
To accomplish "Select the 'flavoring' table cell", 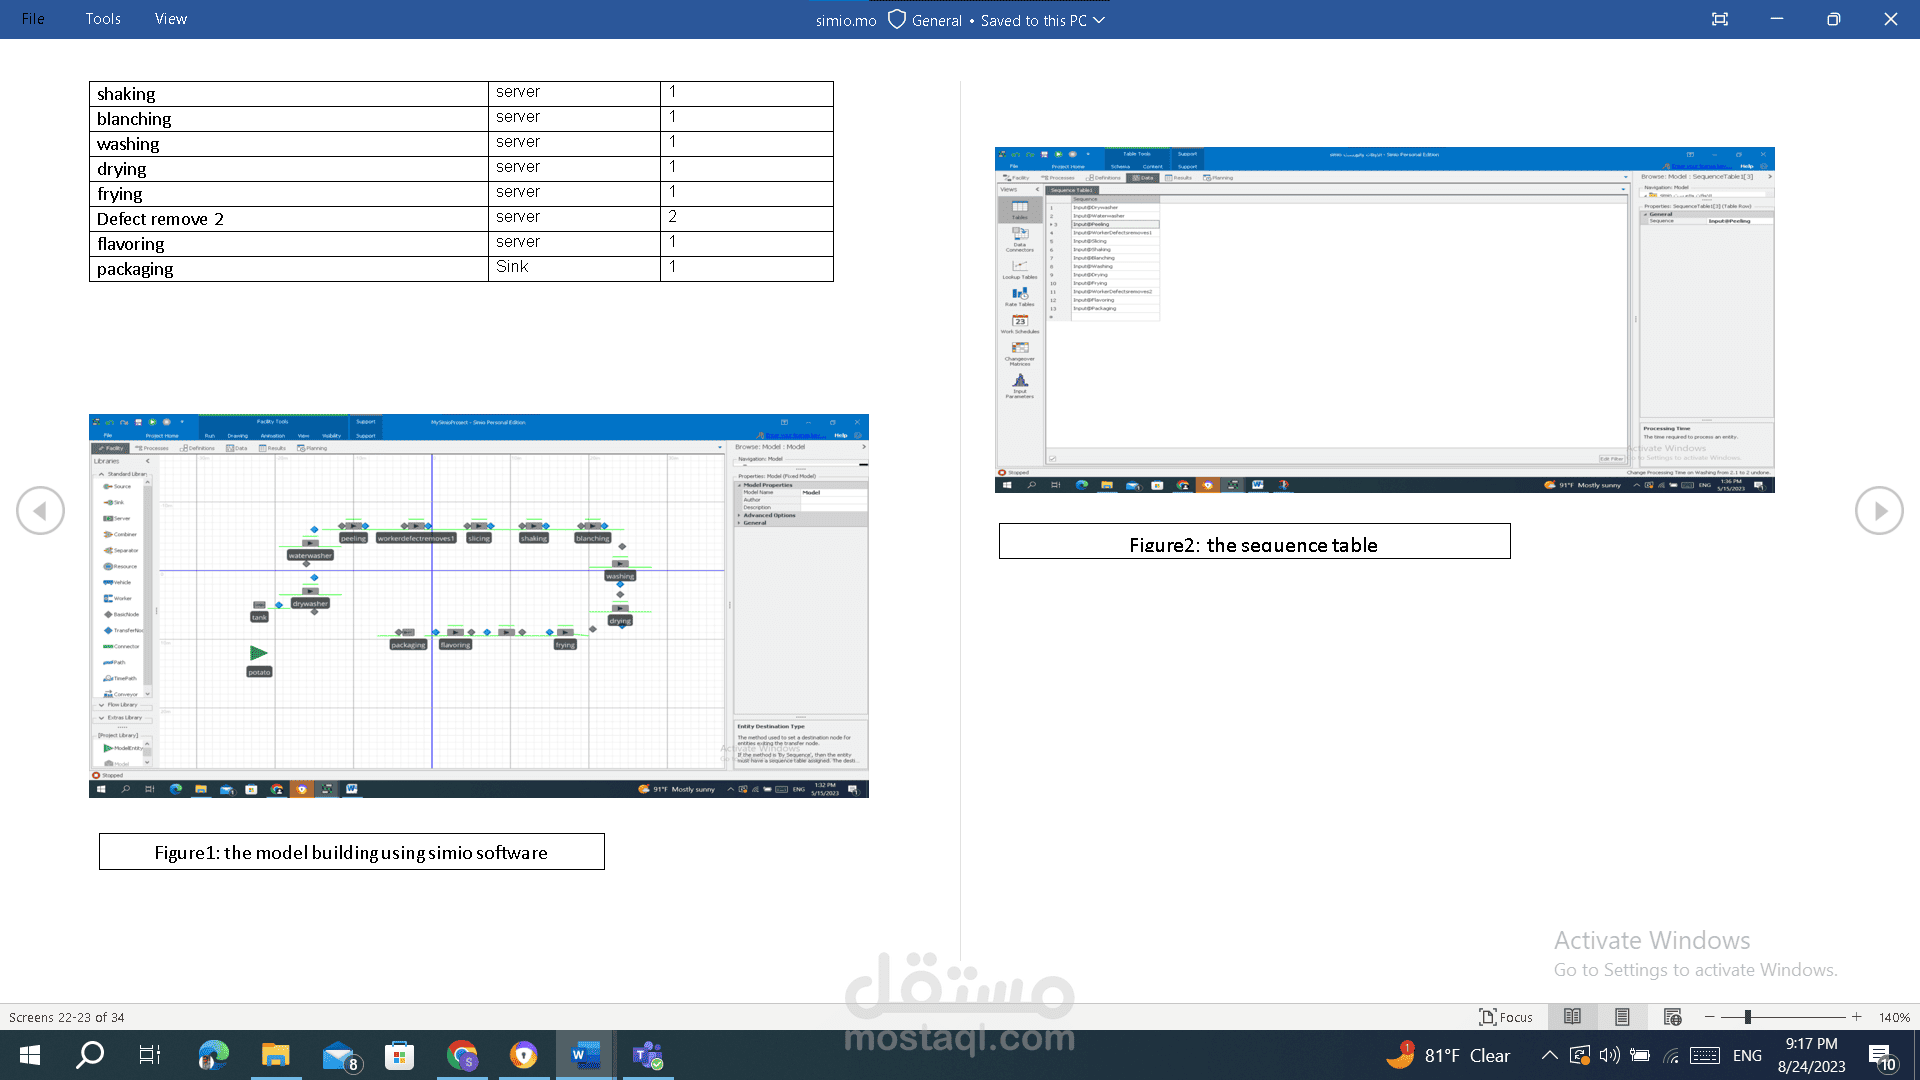I will (289, 244).
